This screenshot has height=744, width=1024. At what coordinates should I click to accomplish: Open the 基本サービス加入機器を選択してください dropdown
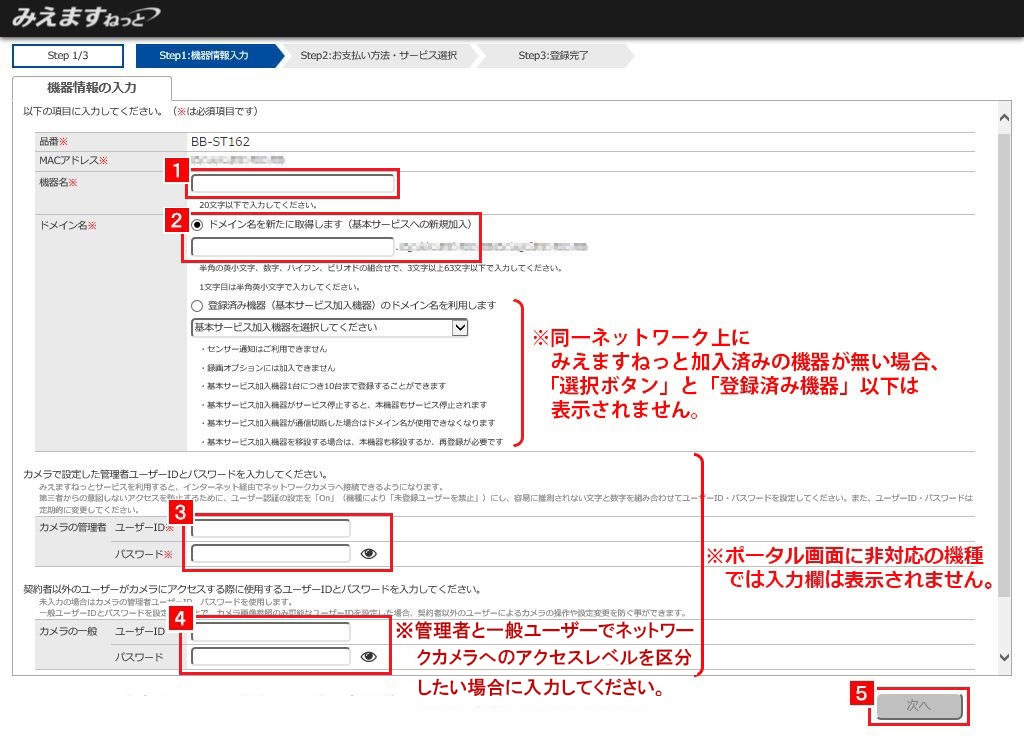click(x=329, y=327)
